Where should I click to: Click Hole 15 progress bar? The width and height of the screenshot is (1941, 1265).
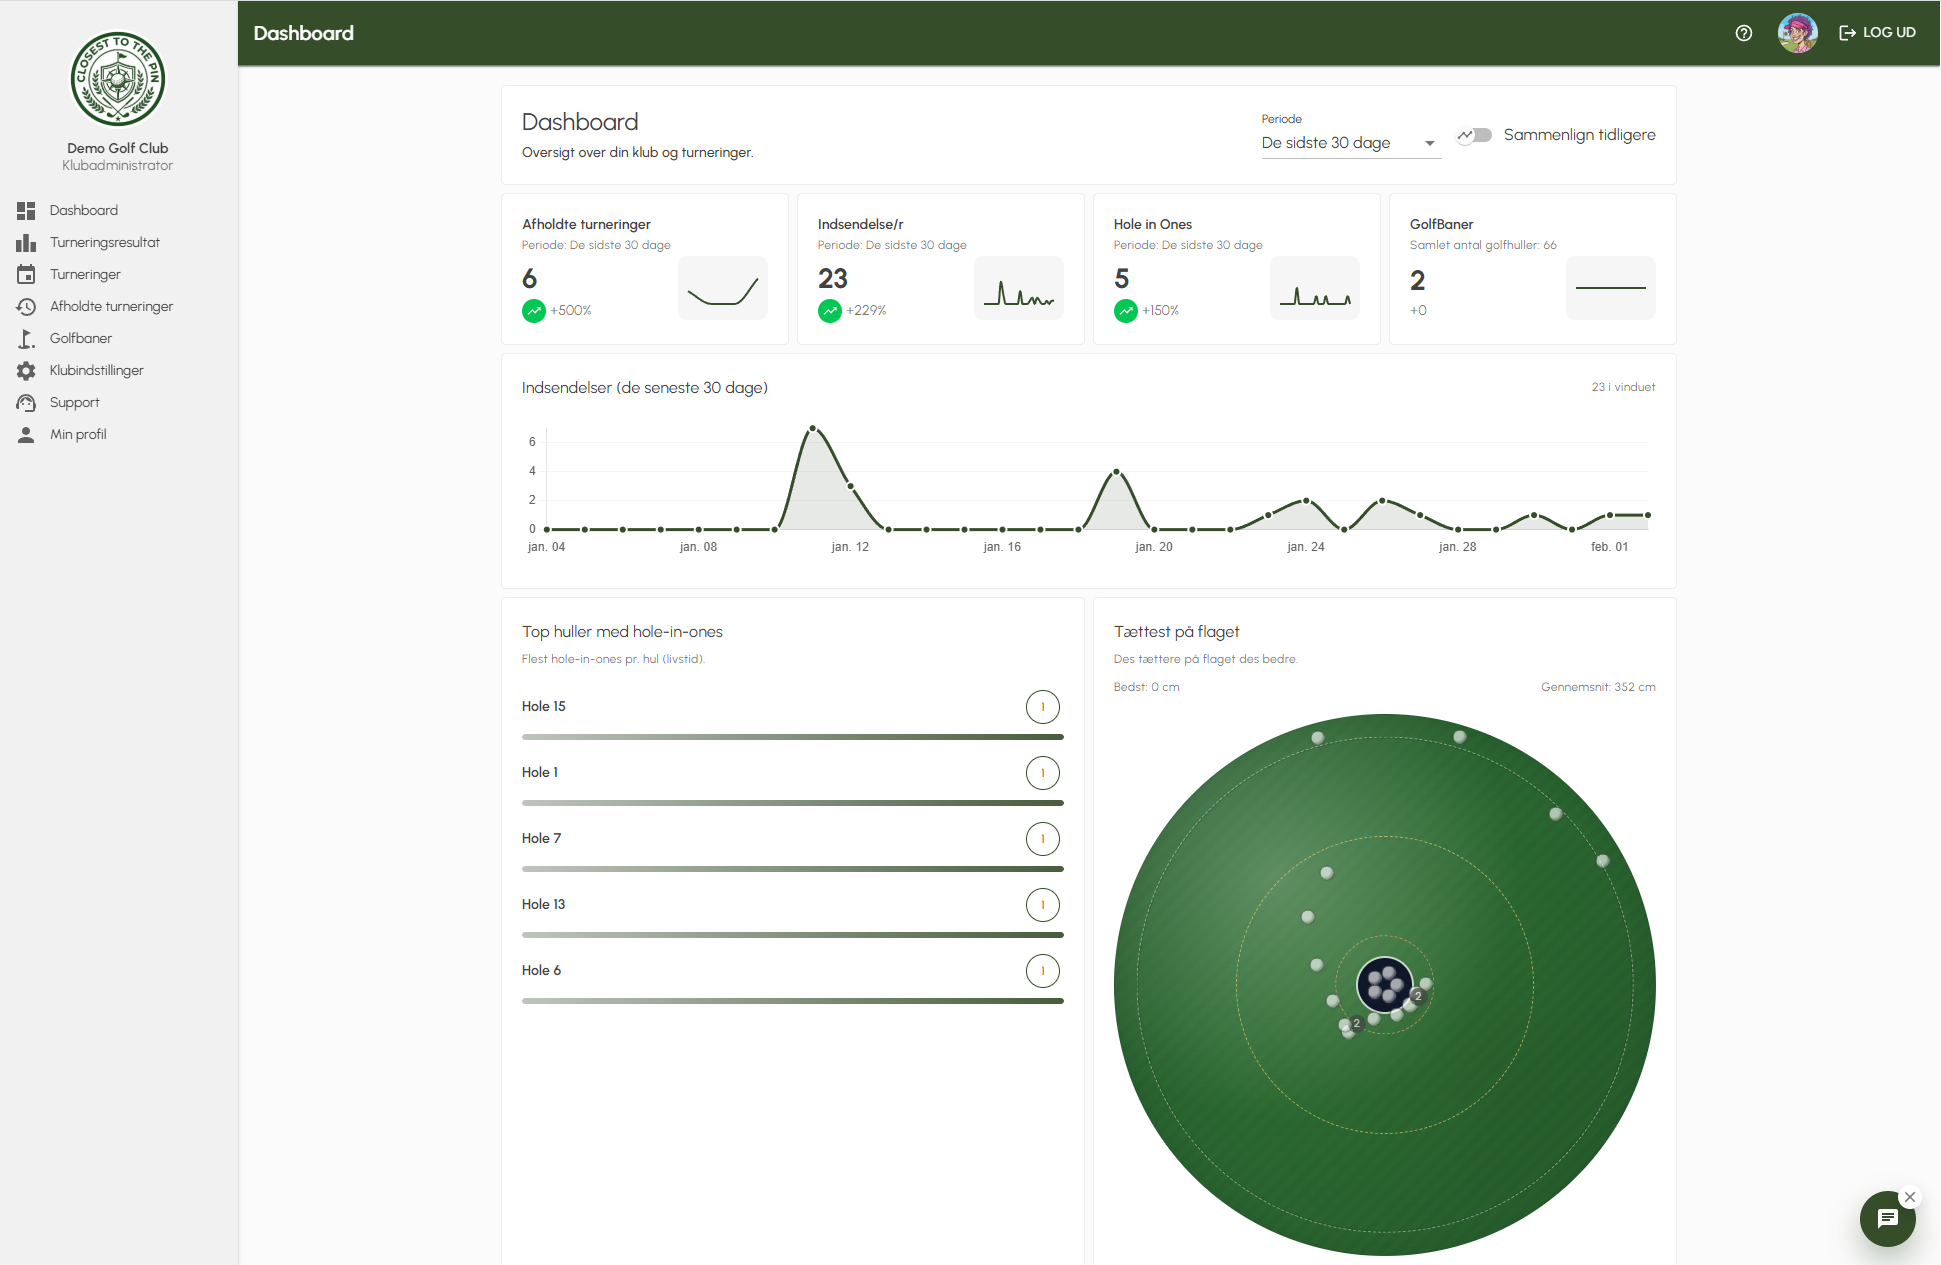click(792, 737)
